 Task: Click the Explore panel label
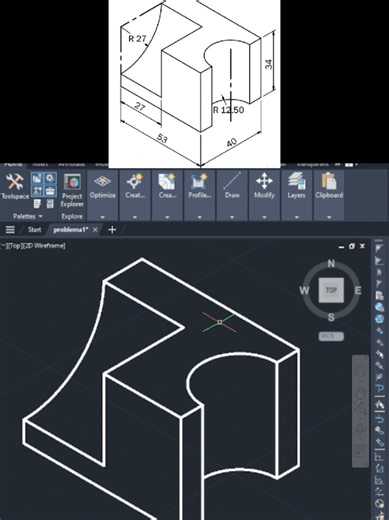72,216
